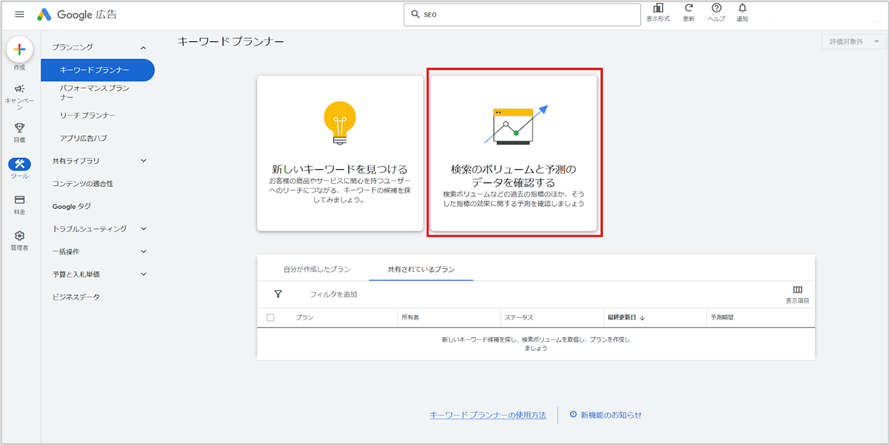This screenshot has height=445, width=890.
Task: Click the search field containing SEO
Action: (522, 15)
